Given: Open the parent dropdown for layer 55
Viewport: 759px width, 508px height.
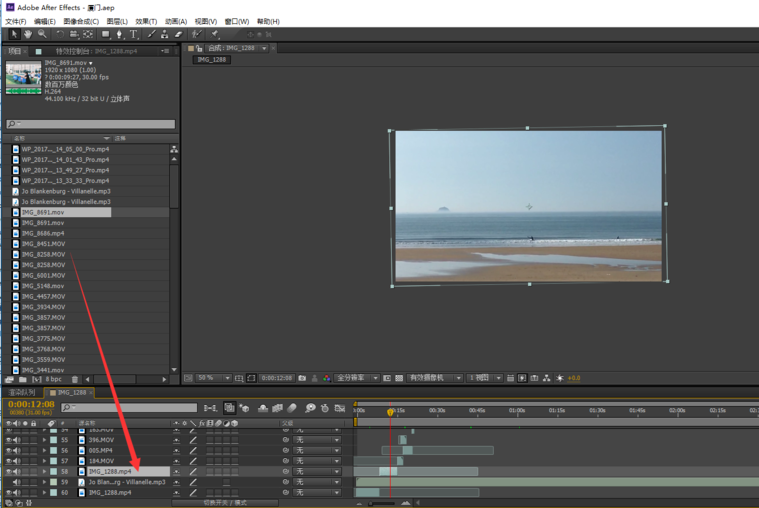Looking at the screenshot, I should tap(317, 440).
